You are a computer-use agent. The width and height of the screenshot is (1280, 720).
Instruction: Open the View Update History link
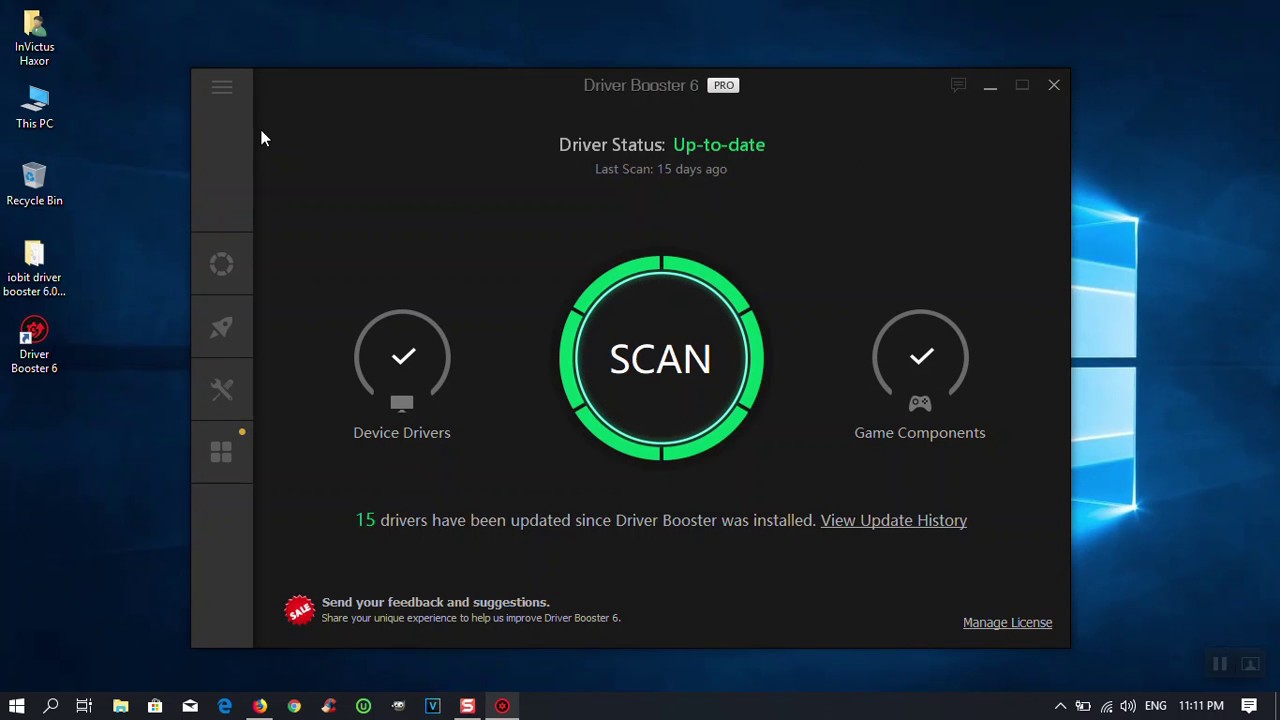[894, 520]
